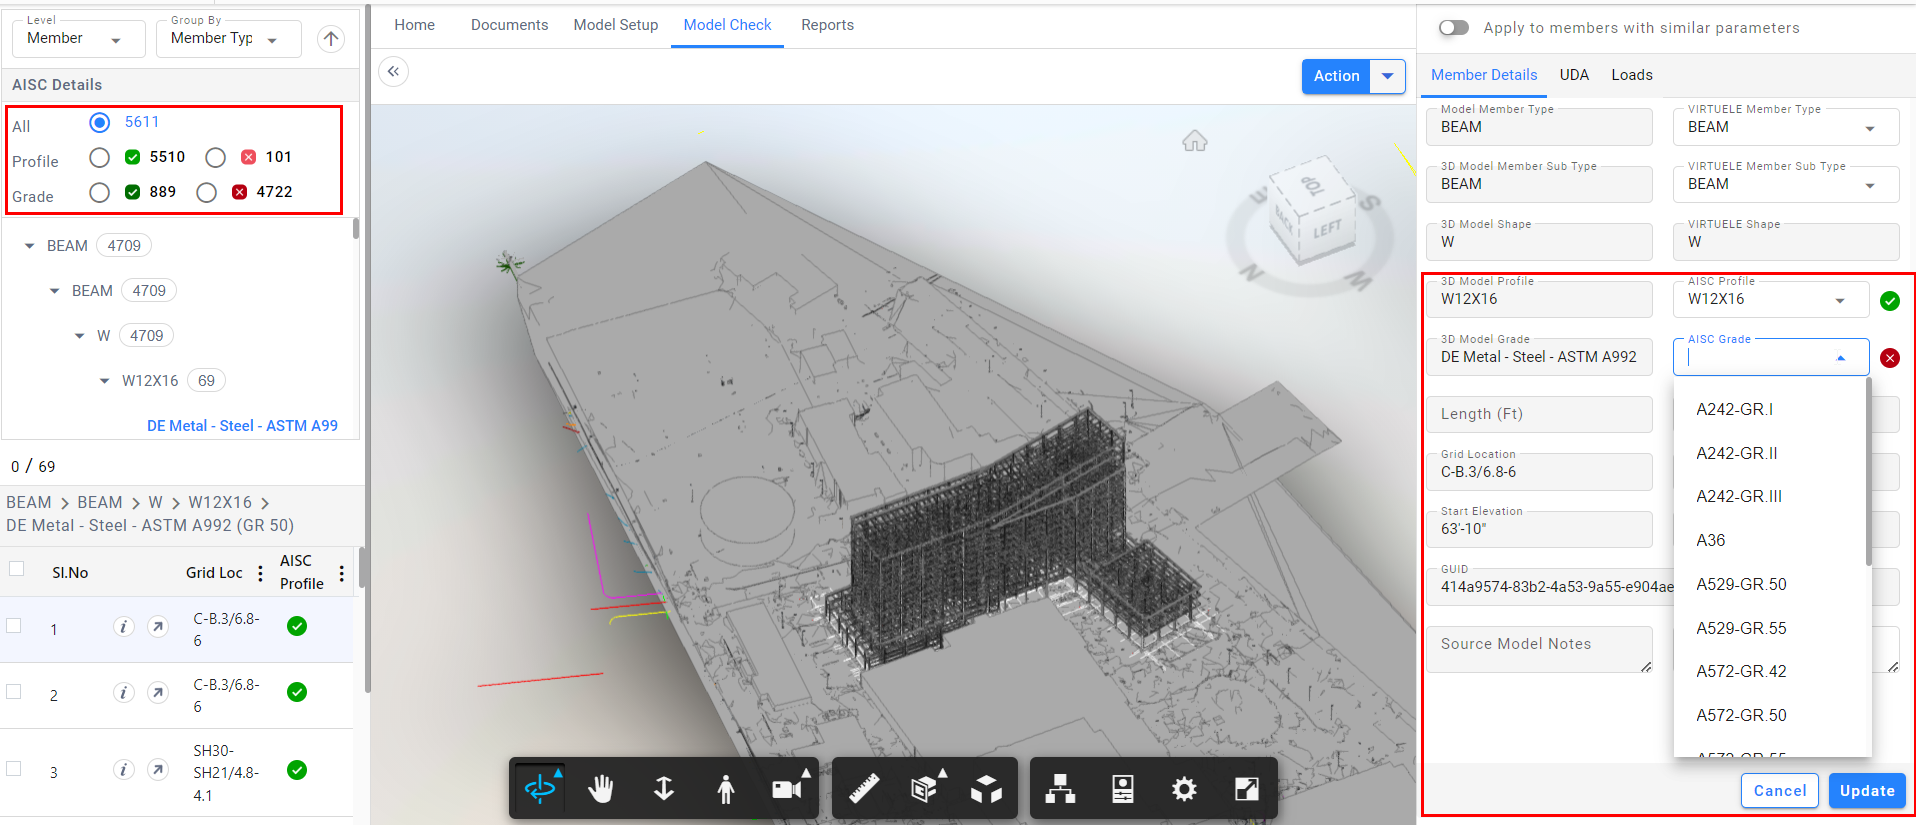1916x825 pixels.
Task: Select the All radio button
Action: tap(99, 122)
